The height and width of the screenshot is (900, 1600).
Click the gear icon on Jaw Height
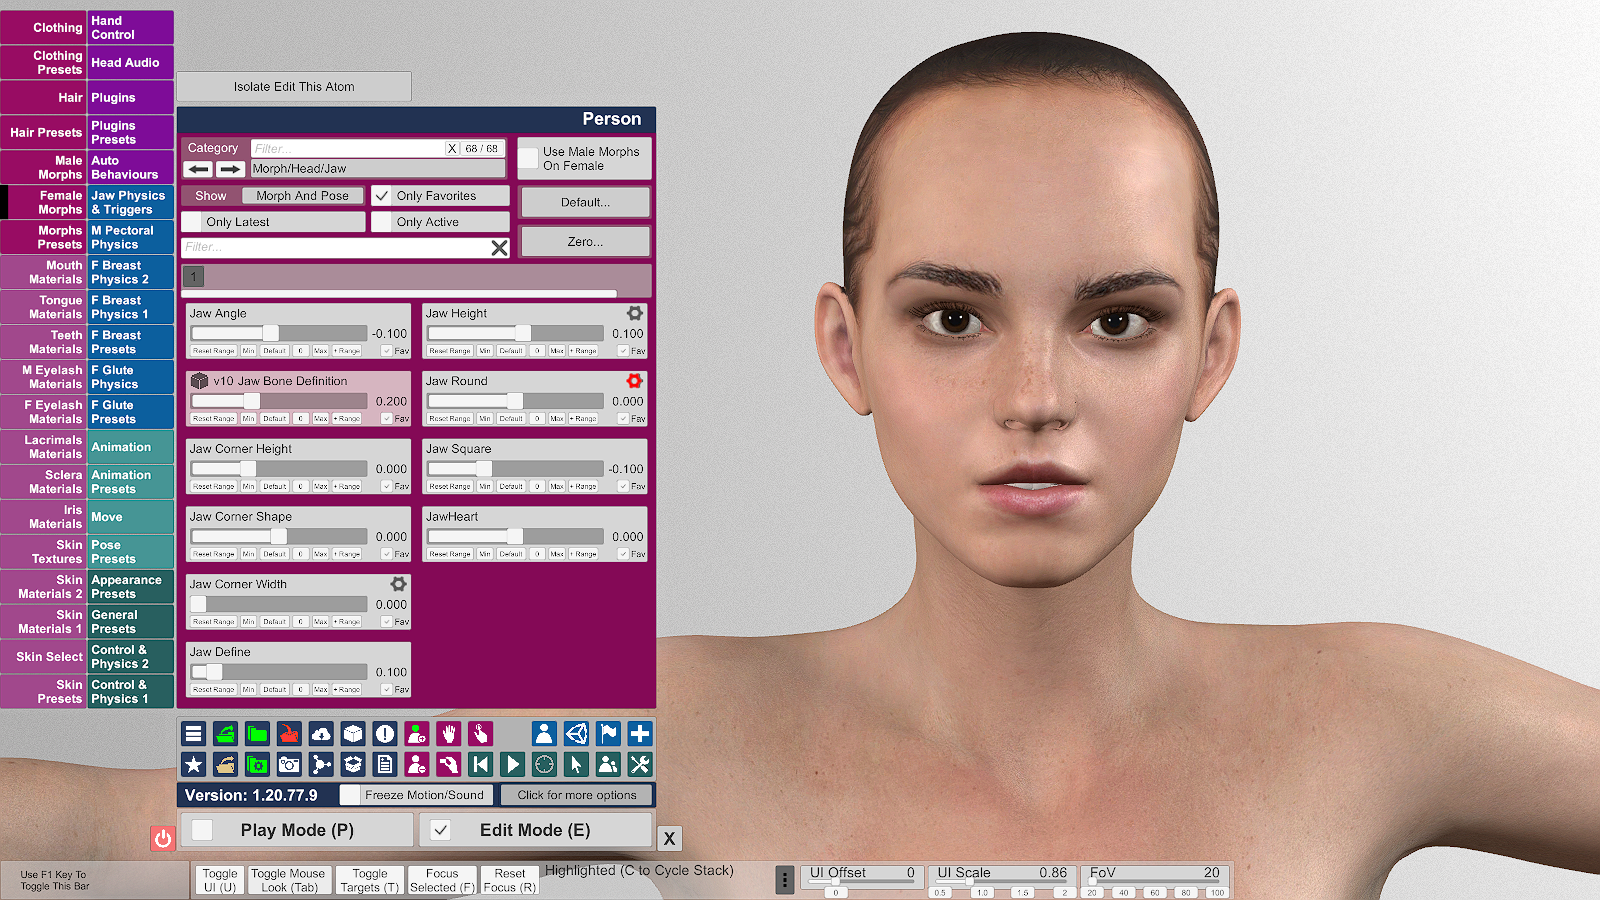(635, 313)
